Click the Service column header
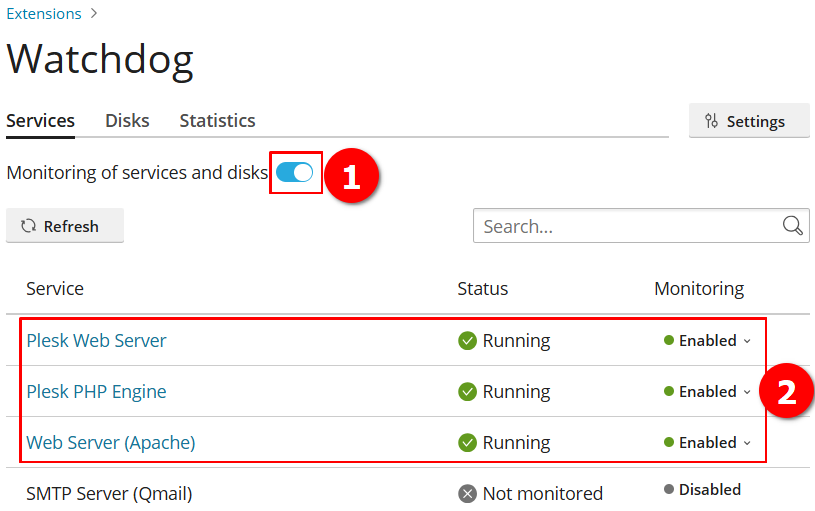Viewport: 815px width, 511px height. pos(55,289)
